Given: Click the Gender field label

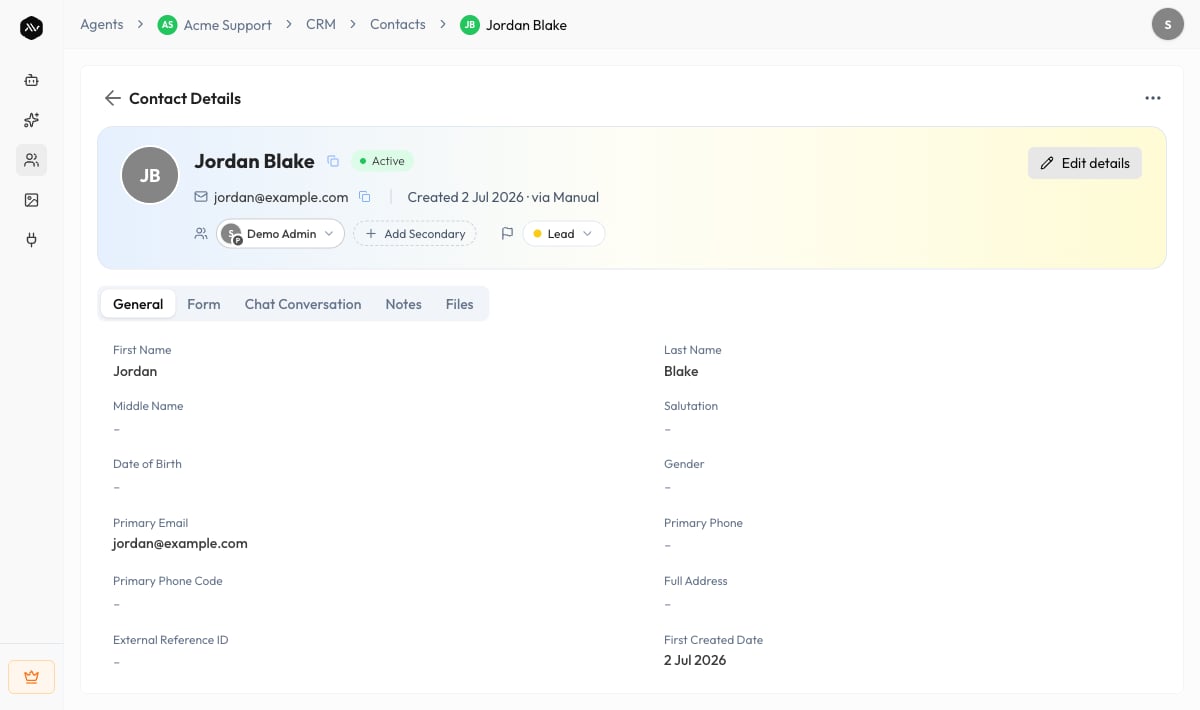Looking at the screenshot, I should [x=684, y=464].
